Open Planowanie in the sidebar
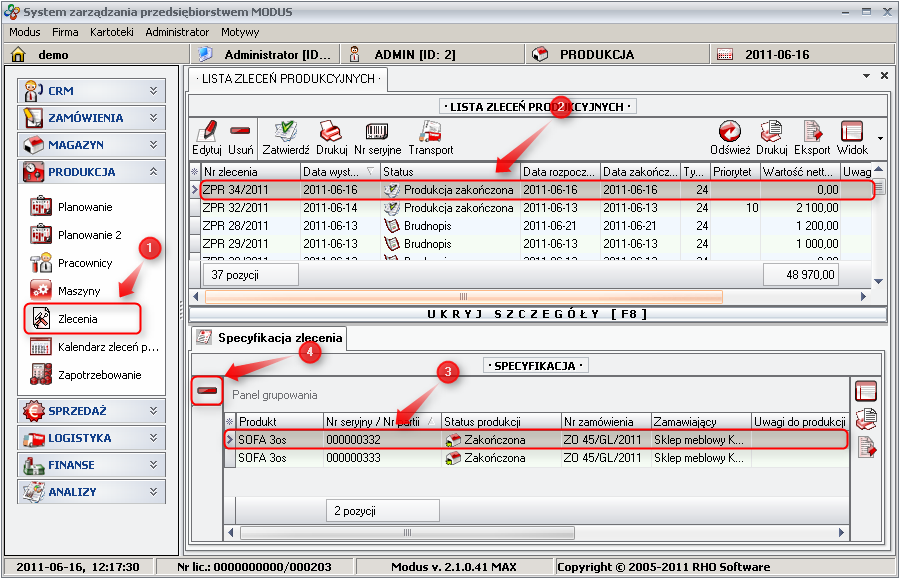 click(x=85, y=207)
